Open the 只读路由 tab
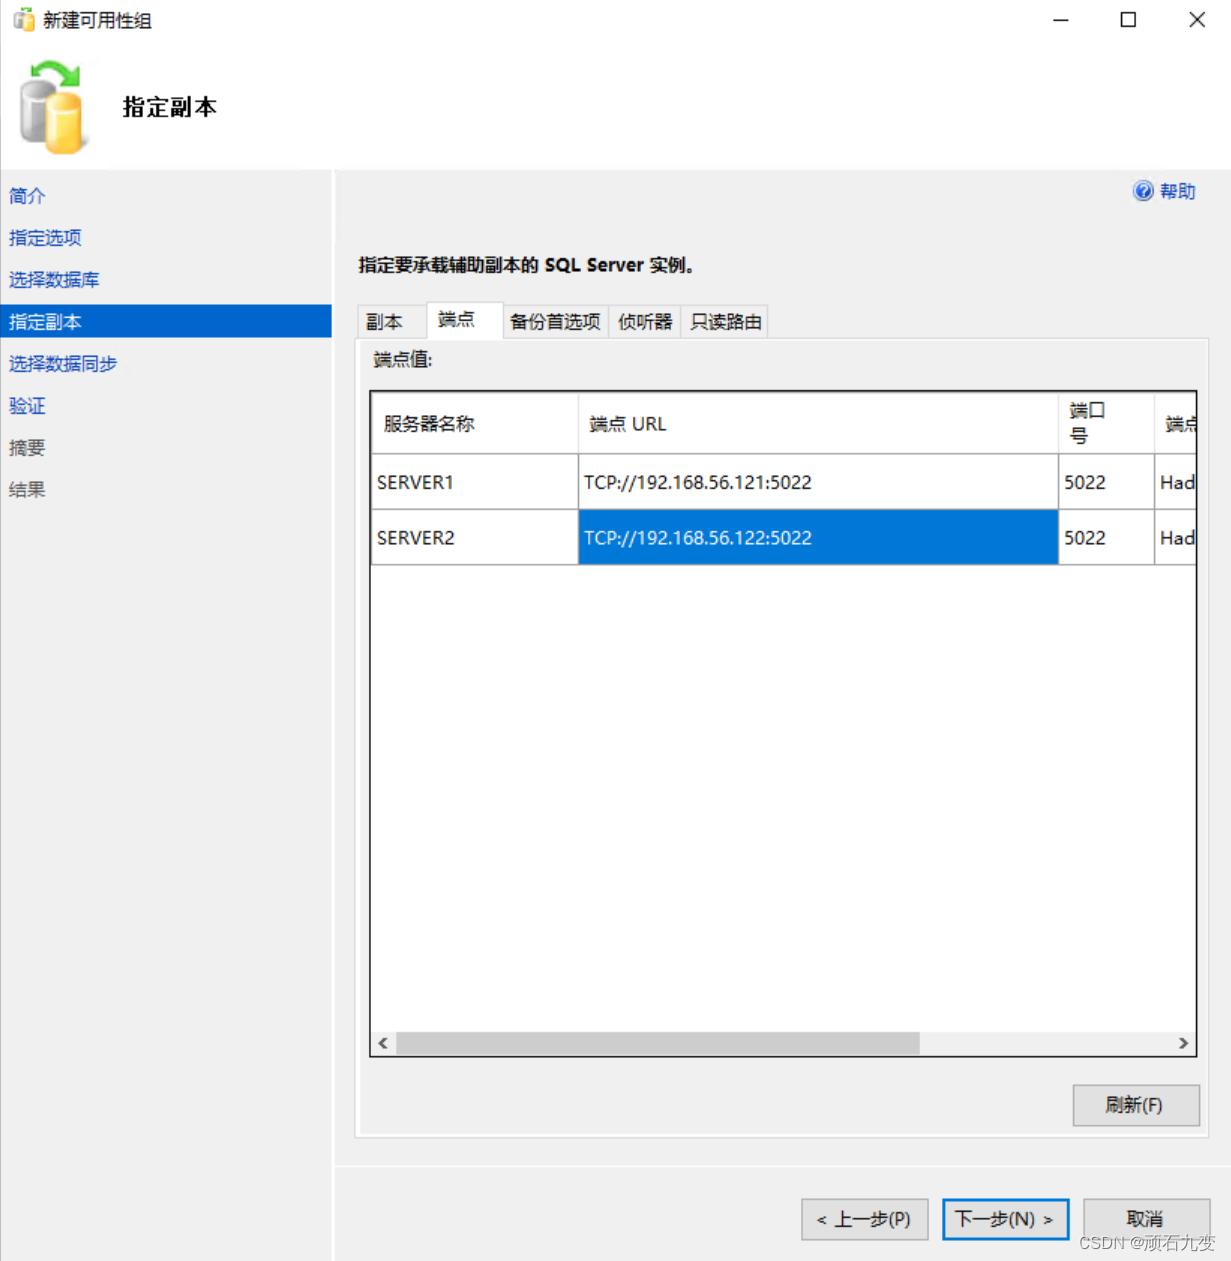Screen dimensions: 1231x1261 point(725,321)
